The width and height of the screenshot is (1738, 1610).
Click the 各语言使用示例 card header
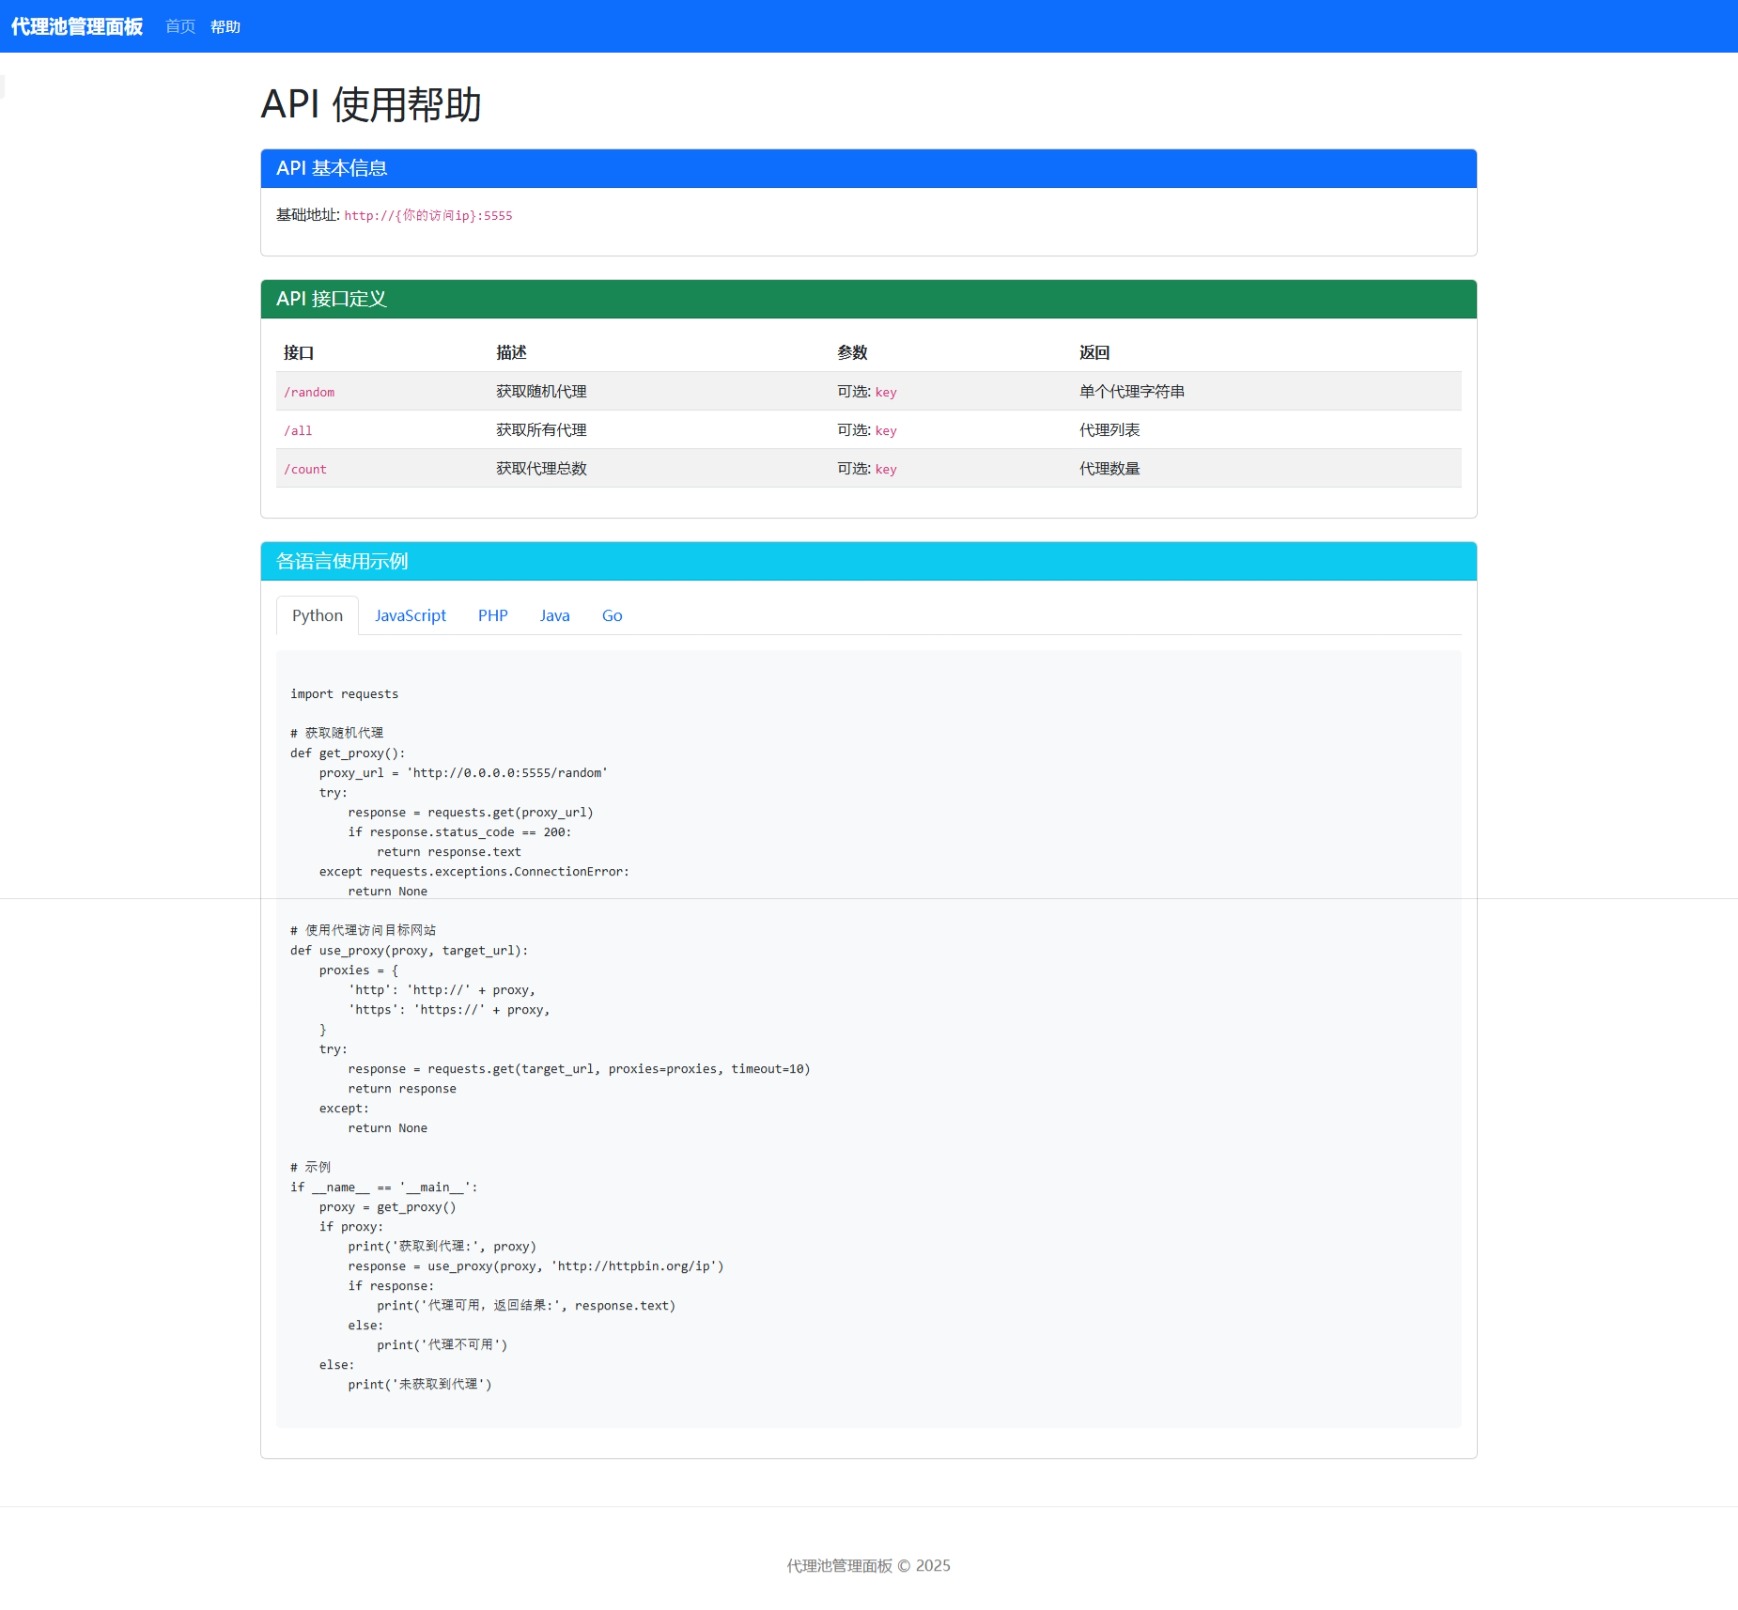[868, 561]
